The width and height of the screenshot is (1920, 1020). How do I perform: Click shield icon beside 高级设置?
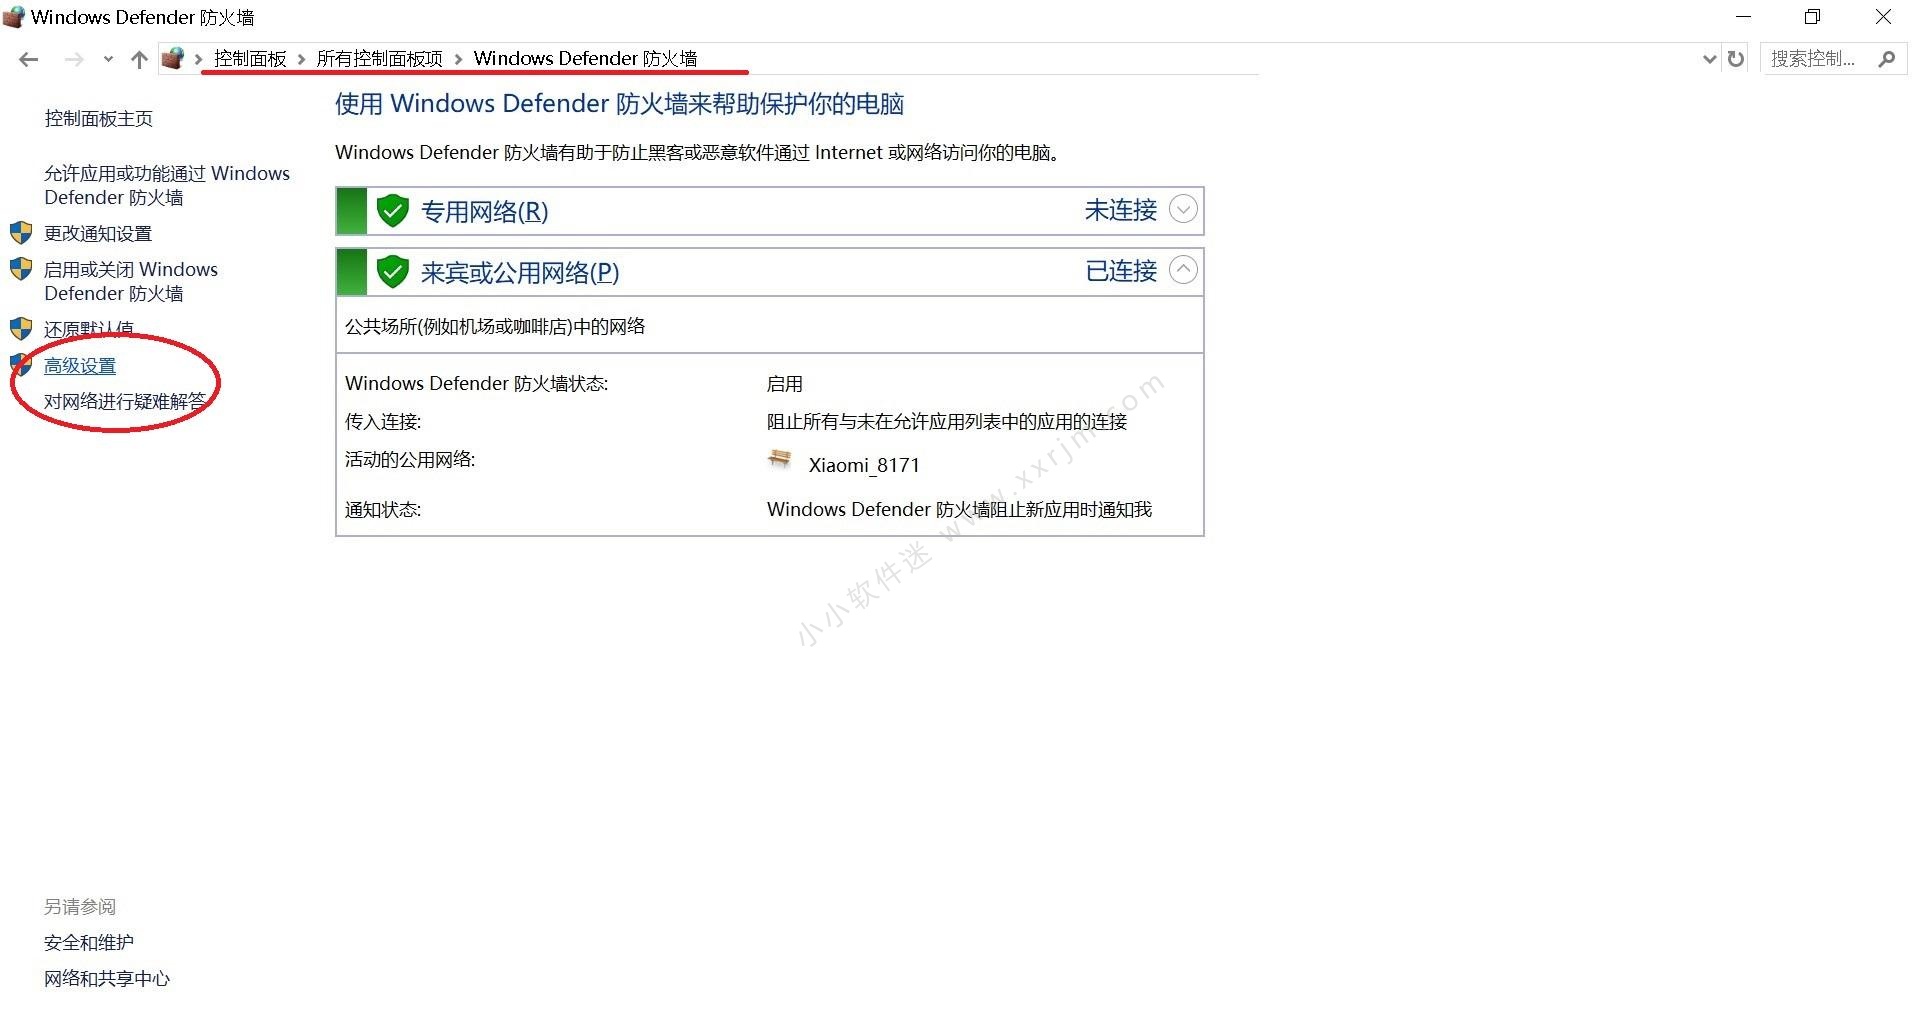[x=21, y=364]
